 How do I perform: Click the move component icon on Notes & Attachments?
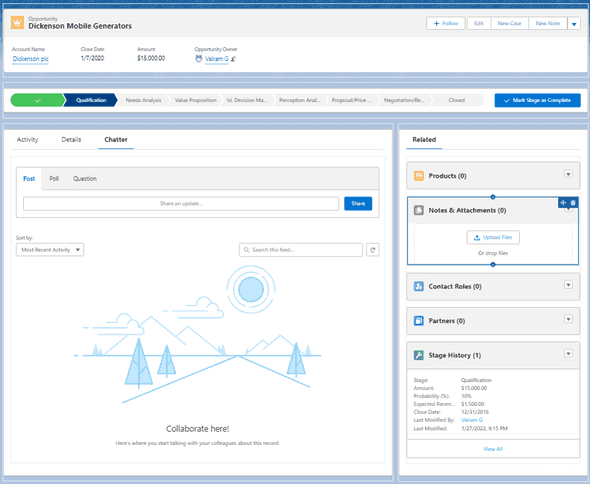563,203
